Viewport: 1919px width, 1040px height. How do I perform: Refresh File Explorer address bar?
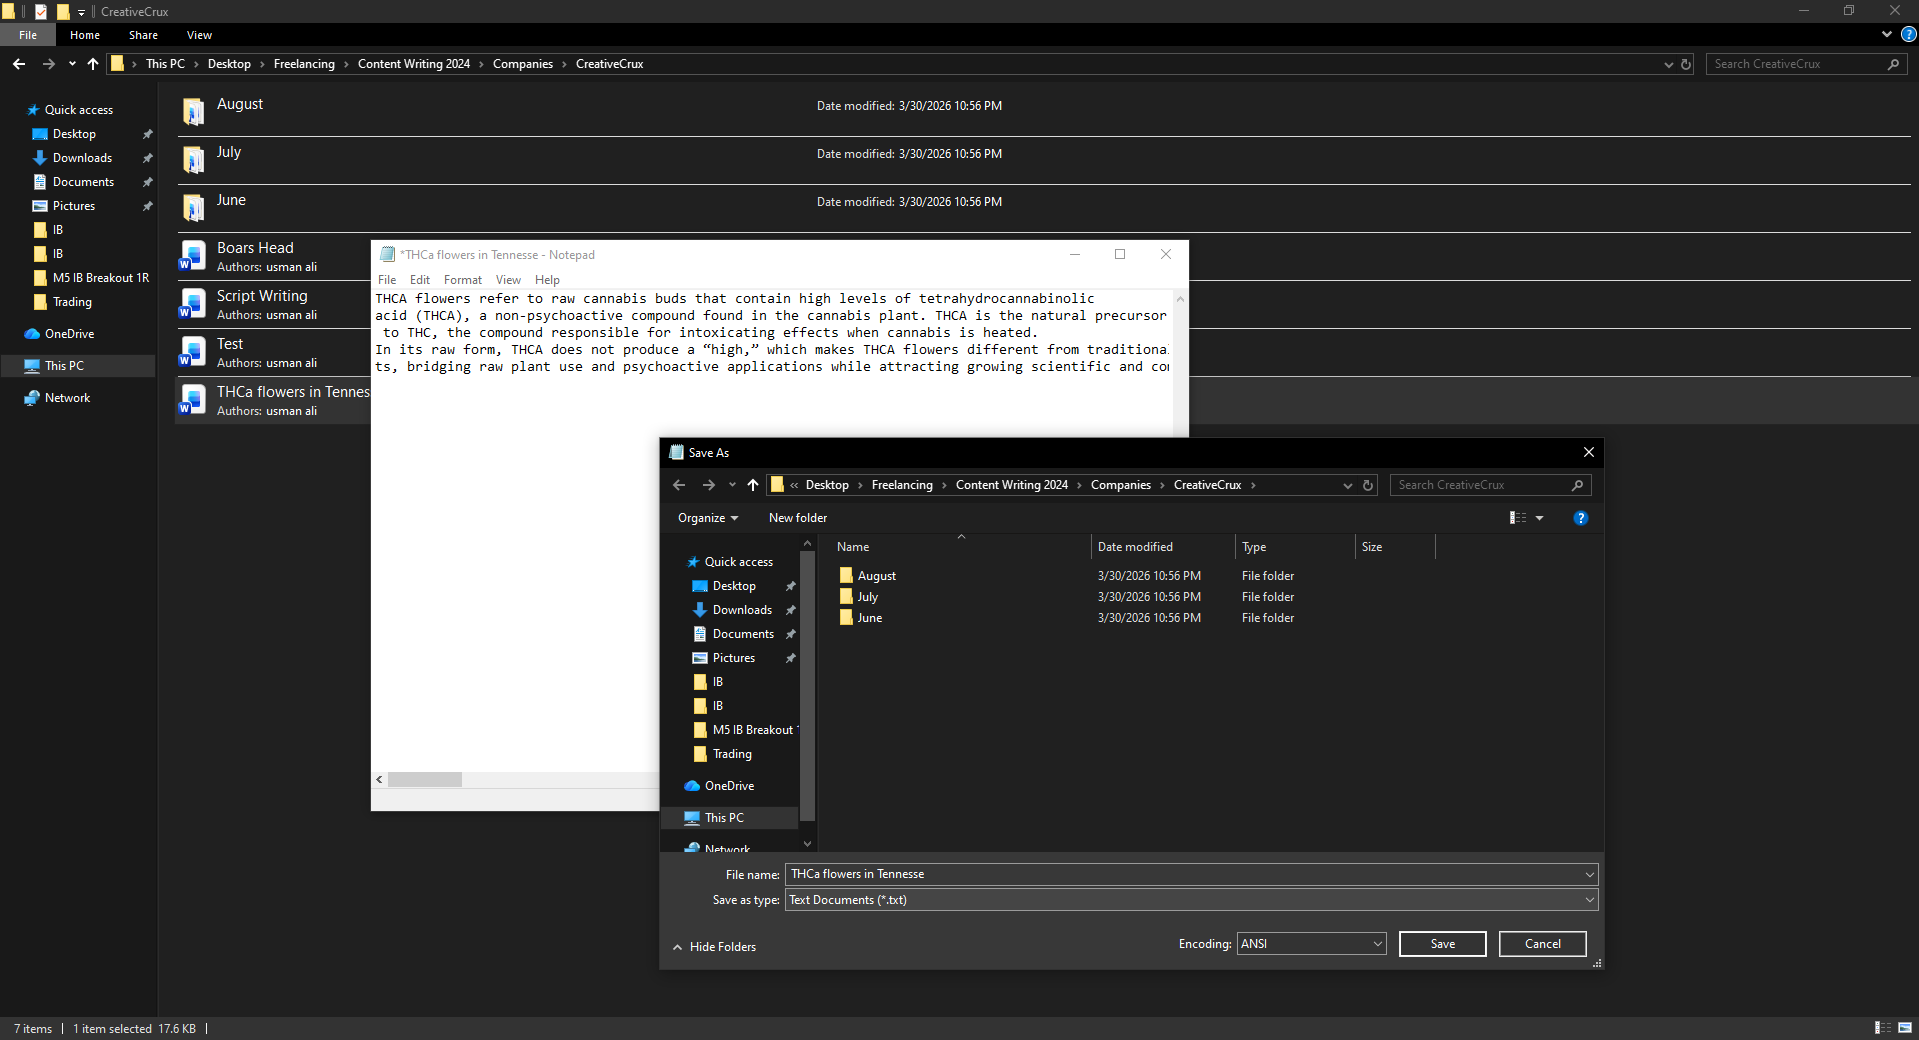1686,64
